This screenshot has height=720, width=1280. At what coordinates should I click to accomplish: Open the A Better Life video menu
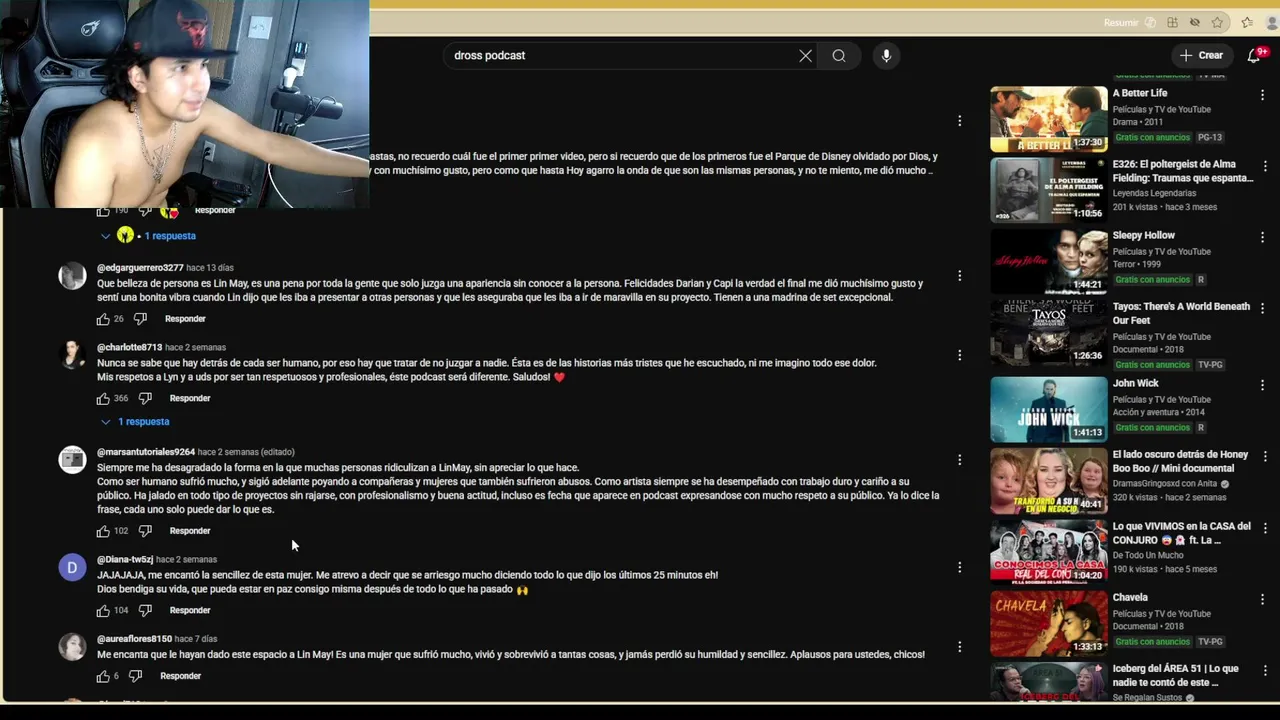point(1263,95)
